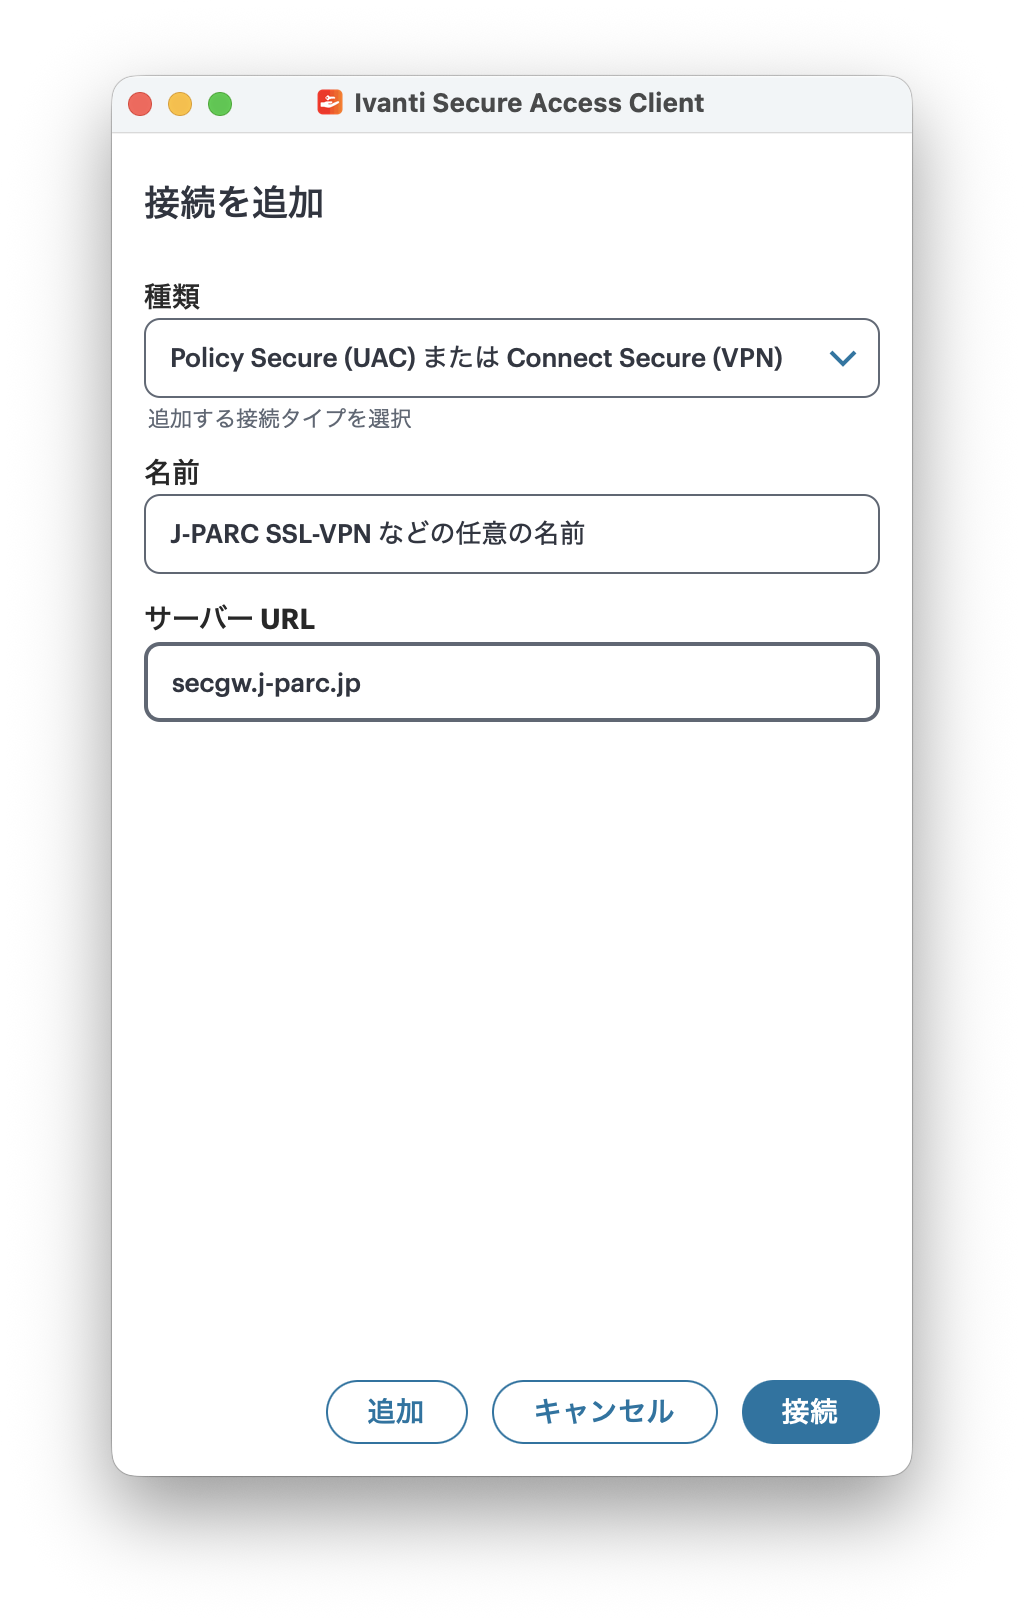This screenshot has height=1624, width=1024.
Task: Click the empty white area below the URL field
Action: 511,1000
